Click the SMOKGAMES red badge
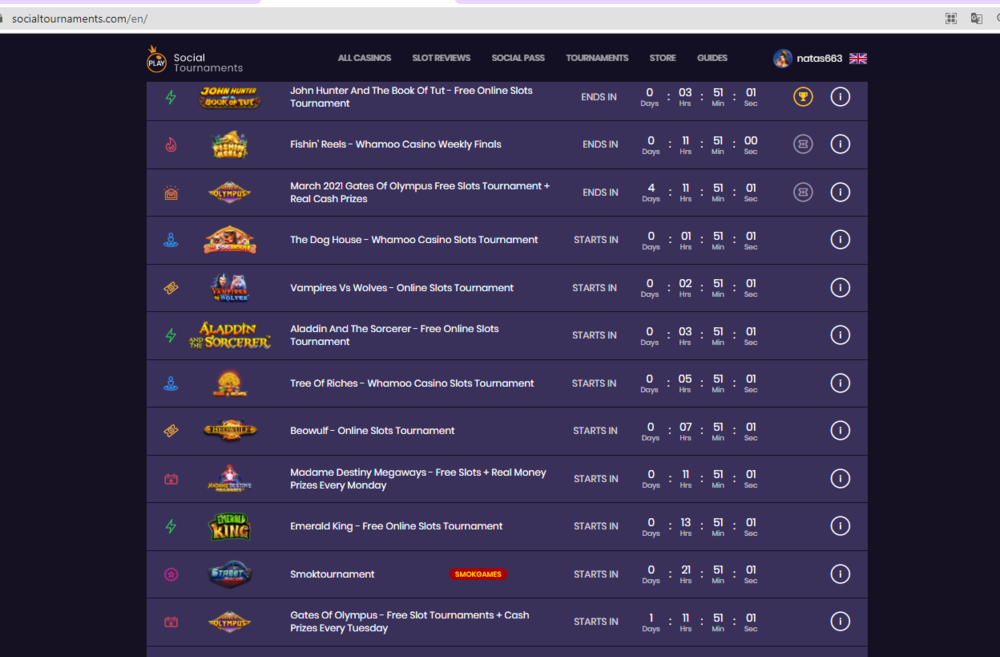1000x657 pixels. [478, 574]
